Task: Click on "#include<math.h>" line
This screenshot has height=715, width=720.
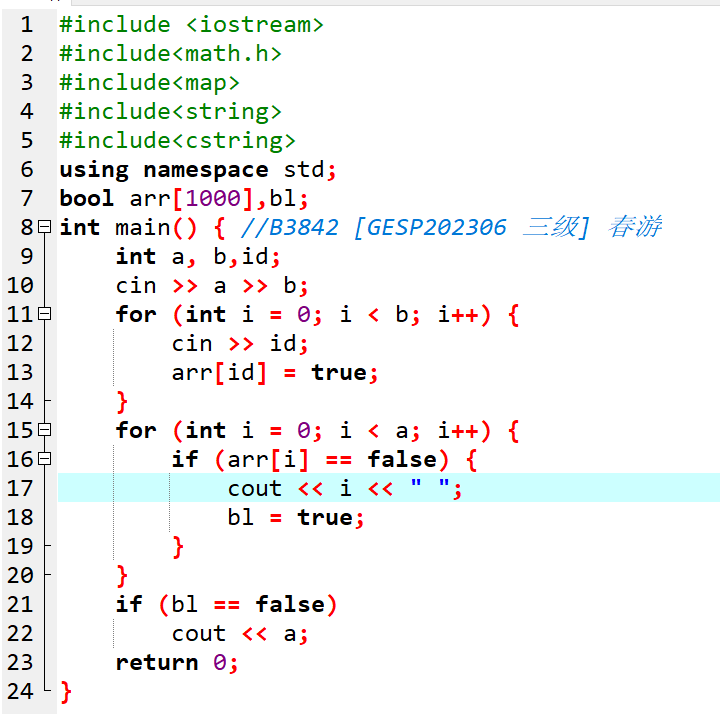Action: coord(170,53)
